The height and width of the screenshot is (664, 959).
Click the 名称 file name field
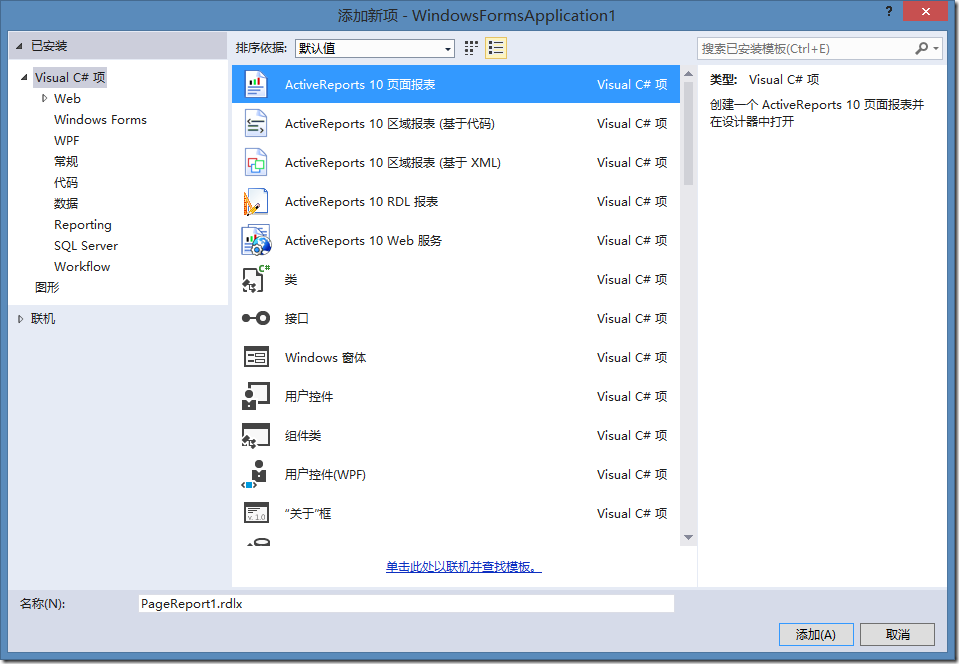click(406, 603)
